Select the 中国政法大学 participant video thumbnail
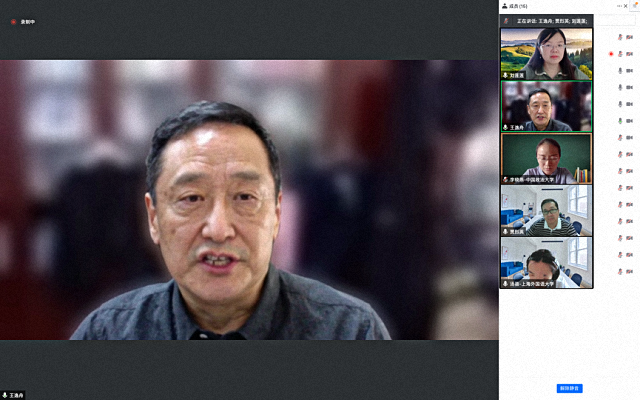 pos(546,158)
